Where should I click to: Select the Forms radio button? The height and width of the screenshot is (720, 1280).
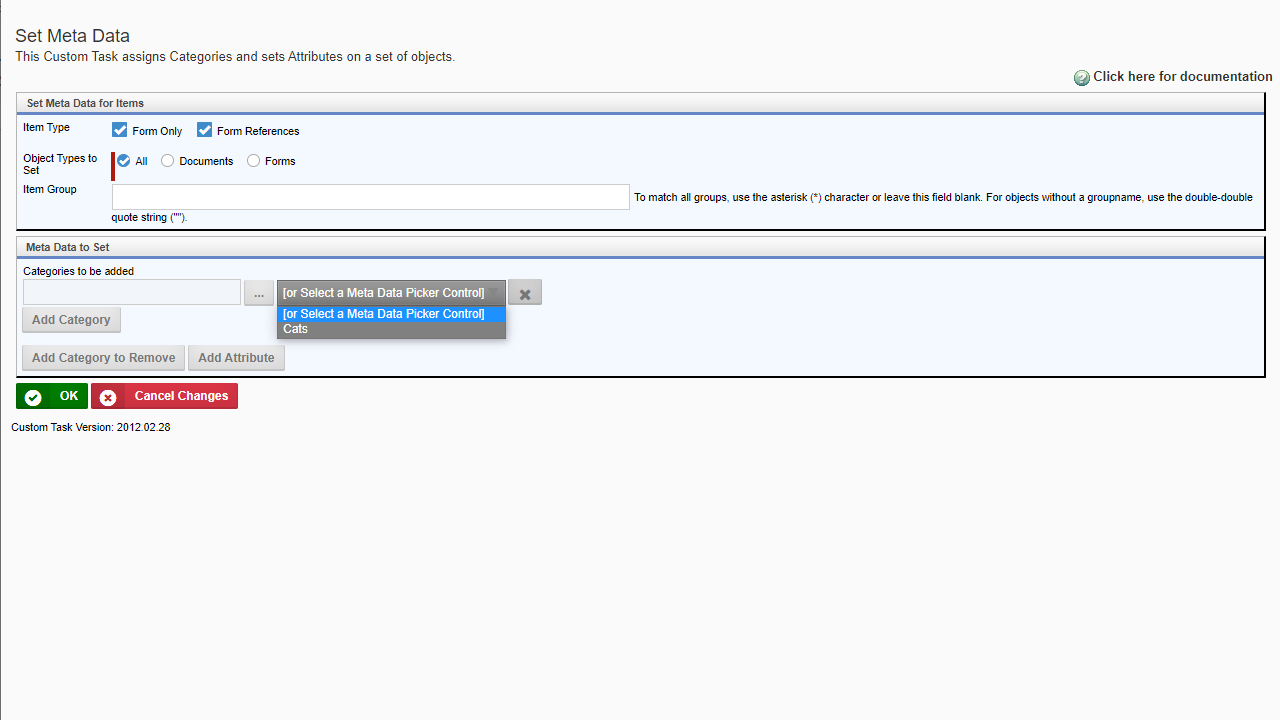pos(254,160)
